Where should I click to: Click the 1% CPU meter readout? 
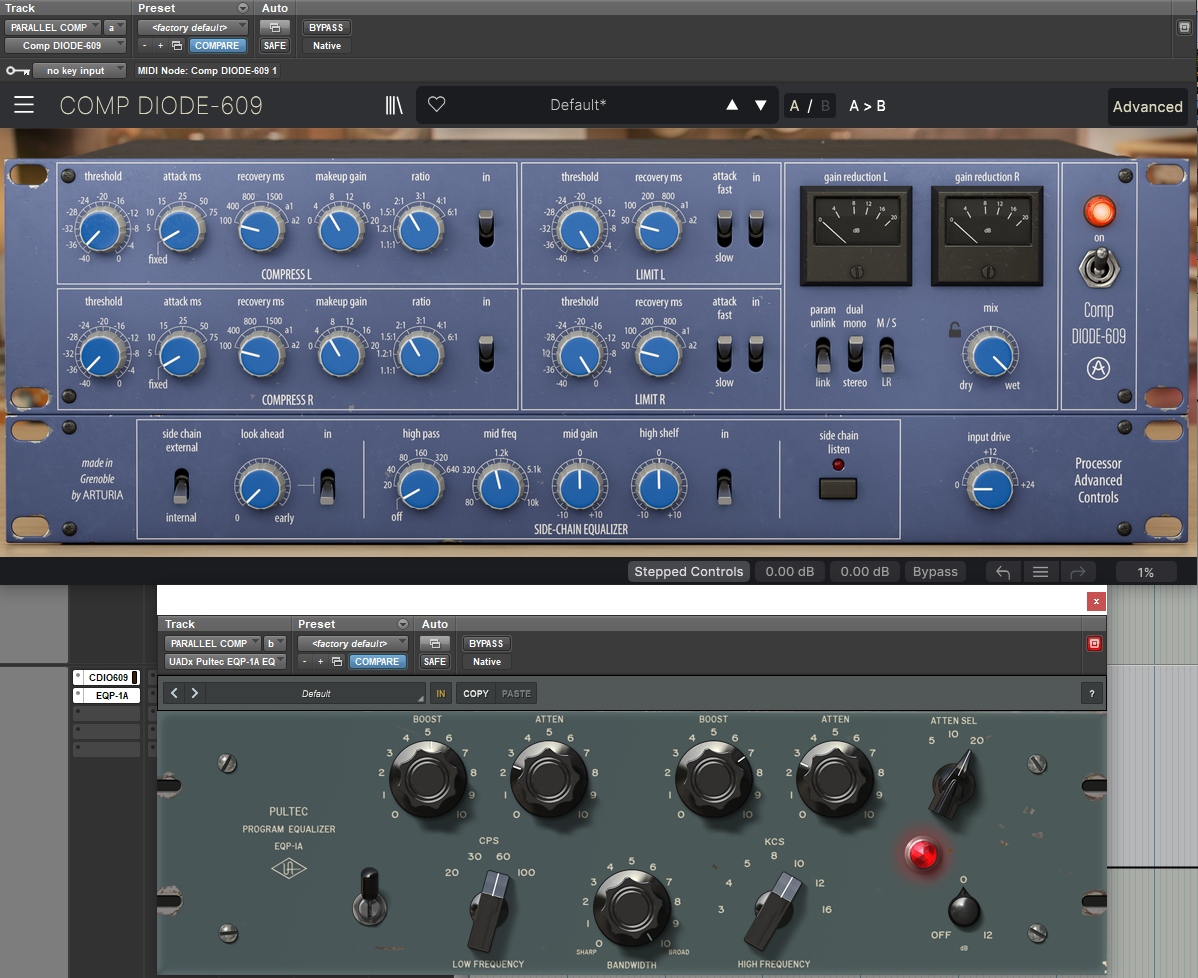pyautogui.click(x=1145, y=572)
